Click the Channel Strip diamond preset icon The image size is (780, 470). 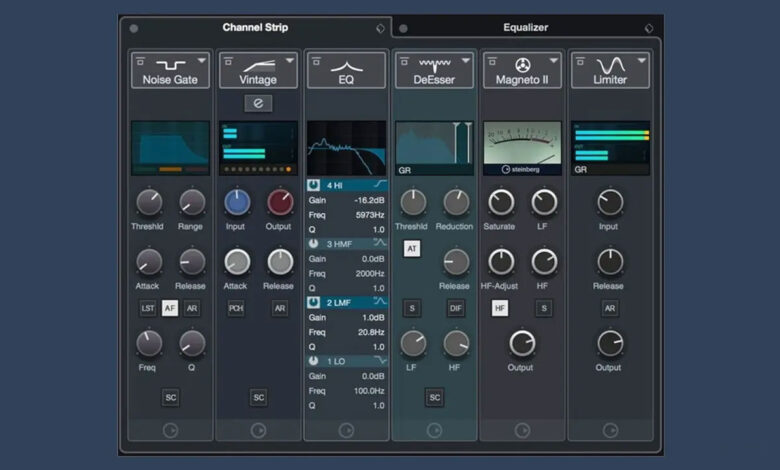click(x=381, y=28)
